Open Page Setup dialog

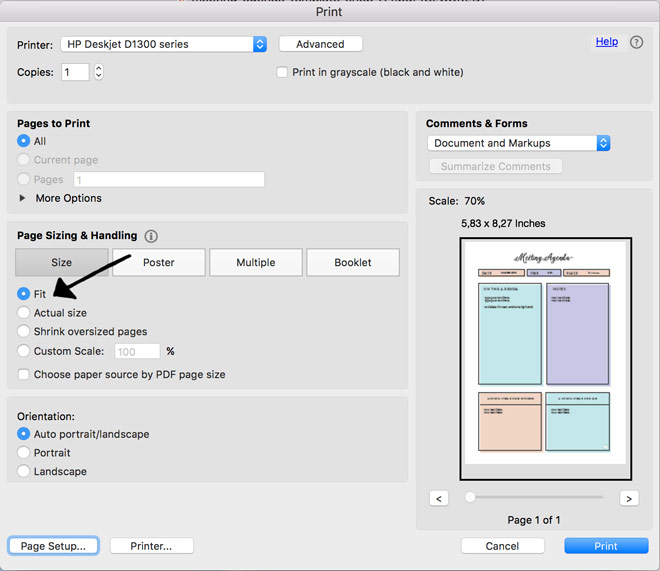pyautogui.click(x=54, y=546)
